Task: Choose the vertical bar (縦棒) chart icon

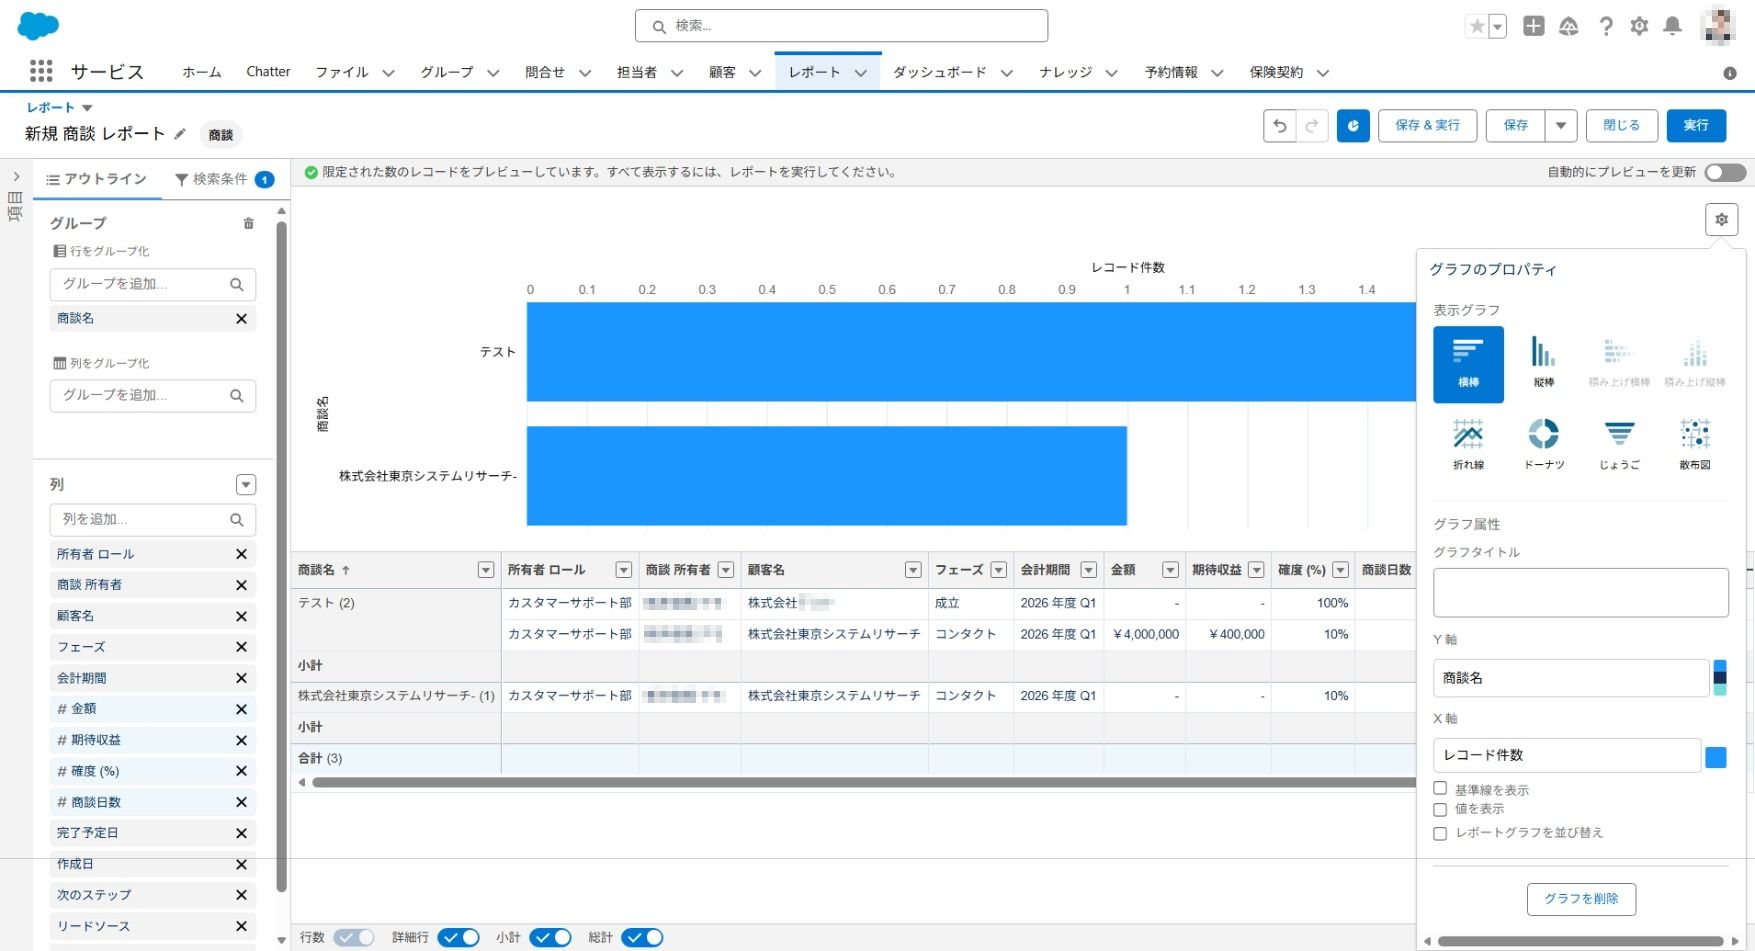Action: 1543,353
